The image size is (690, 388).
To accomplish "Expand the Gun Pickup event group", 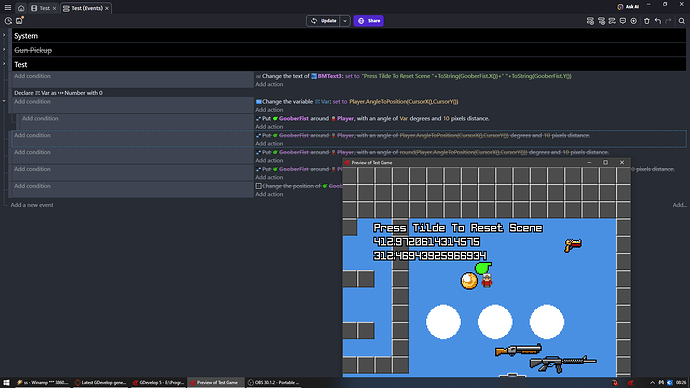I will point(4,50).
